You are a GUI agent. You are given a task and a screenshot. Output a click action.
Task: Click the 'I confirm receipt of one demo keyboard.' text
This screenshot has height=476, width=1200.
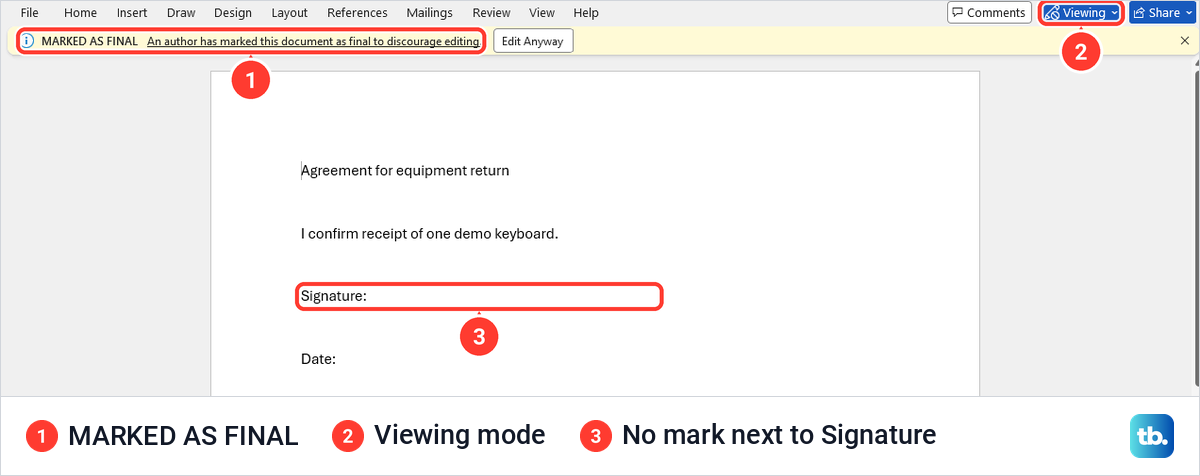pyautogui.click(x=429, y=234)
